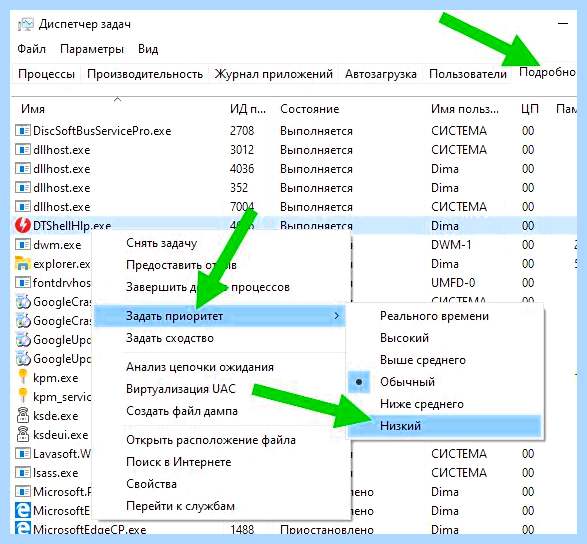This screenshot has width=587, height=544.
Task: Click the DiscSoftBusServicePro.exe process icon
Action: (x=22, y=131)
